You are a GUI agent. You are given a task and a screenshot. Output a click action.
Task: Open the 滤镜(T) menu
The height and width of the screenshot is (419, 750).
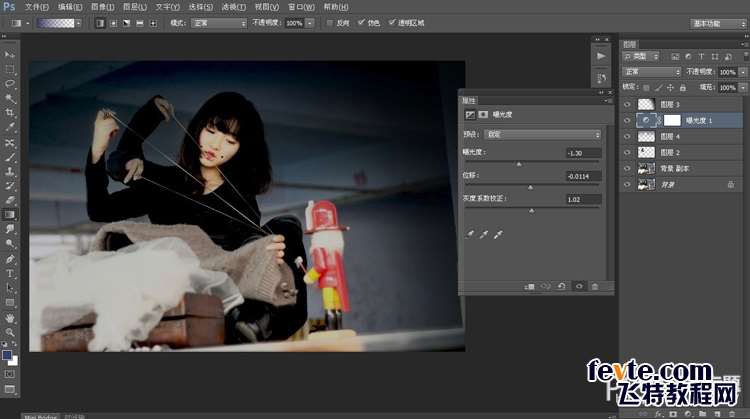coord(233,7)
